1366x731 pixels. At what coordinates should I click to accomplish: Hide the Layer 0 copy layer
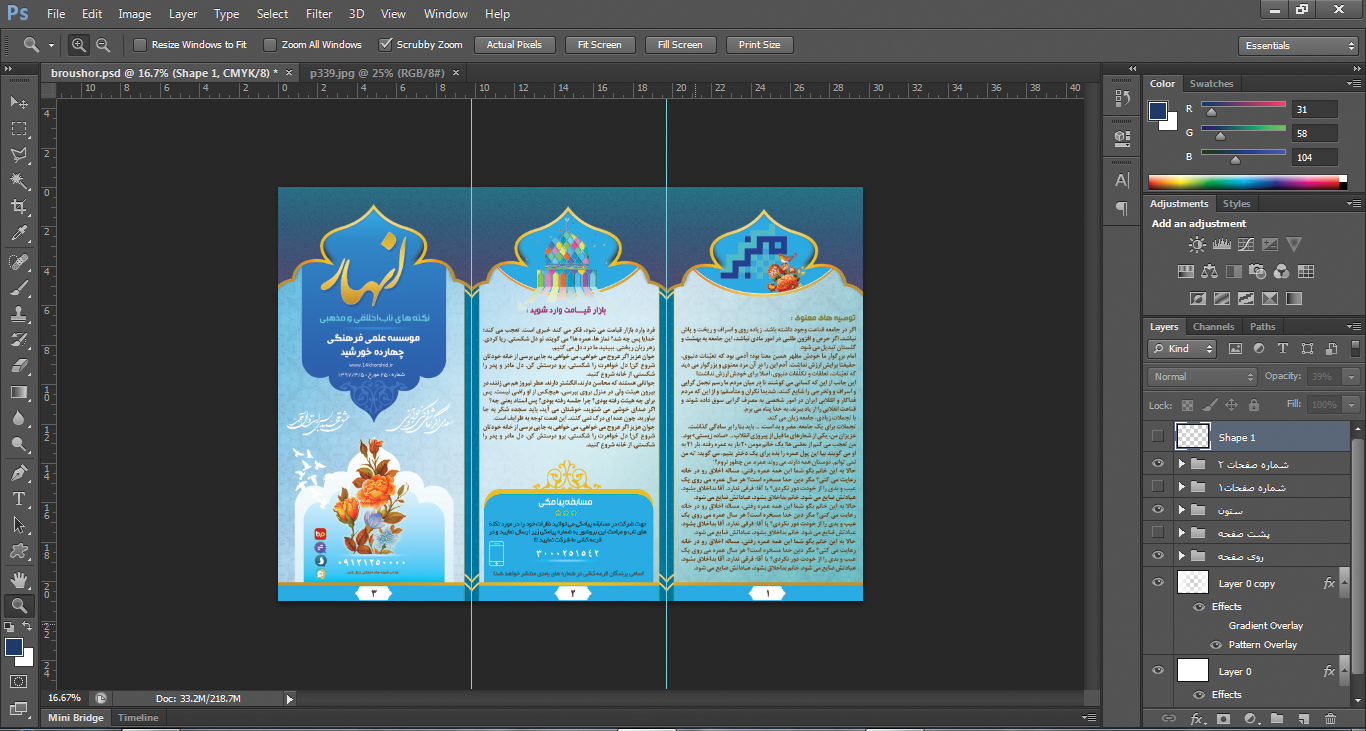pyautogui.click(x=1158, y=583)
